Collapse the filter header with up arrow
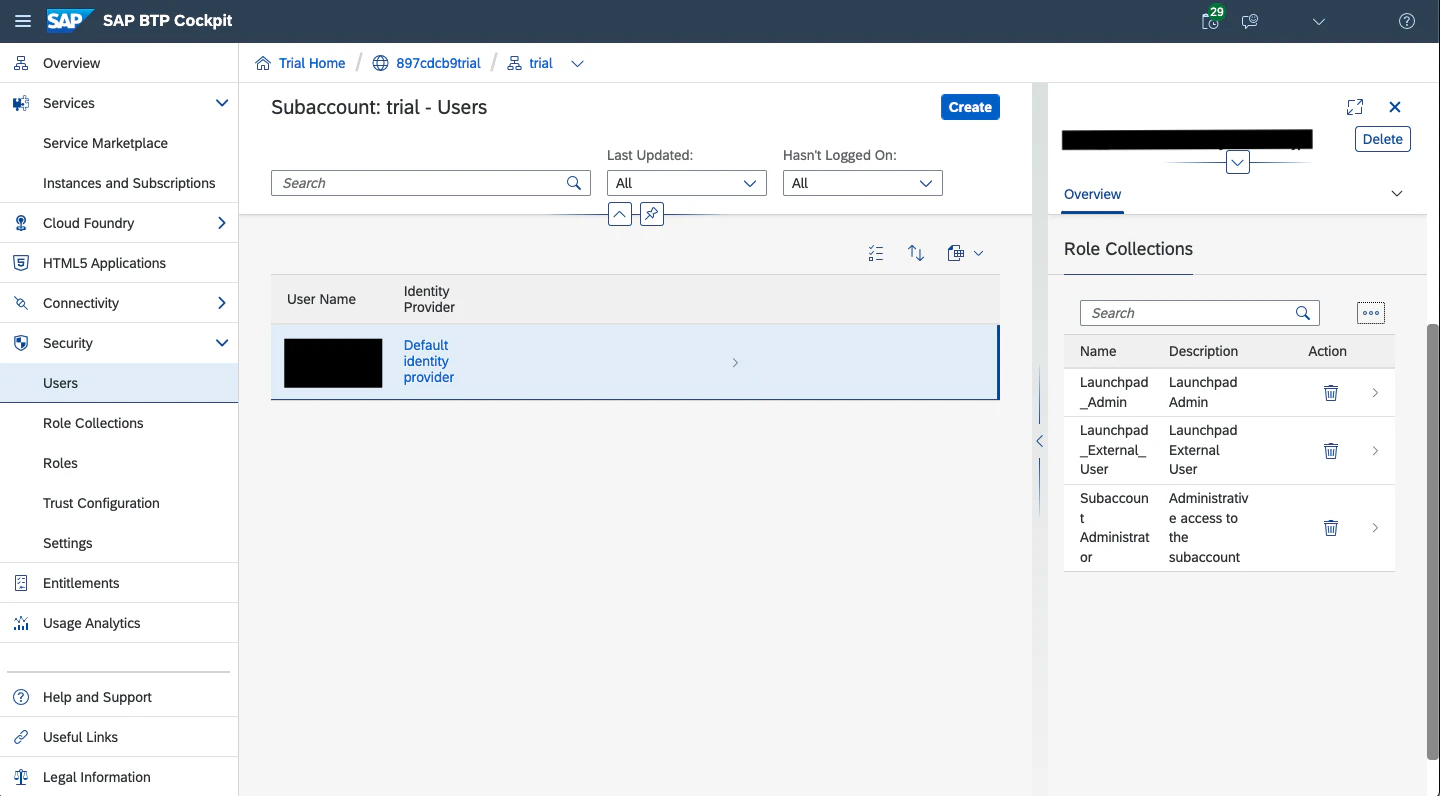 (620, 213)
